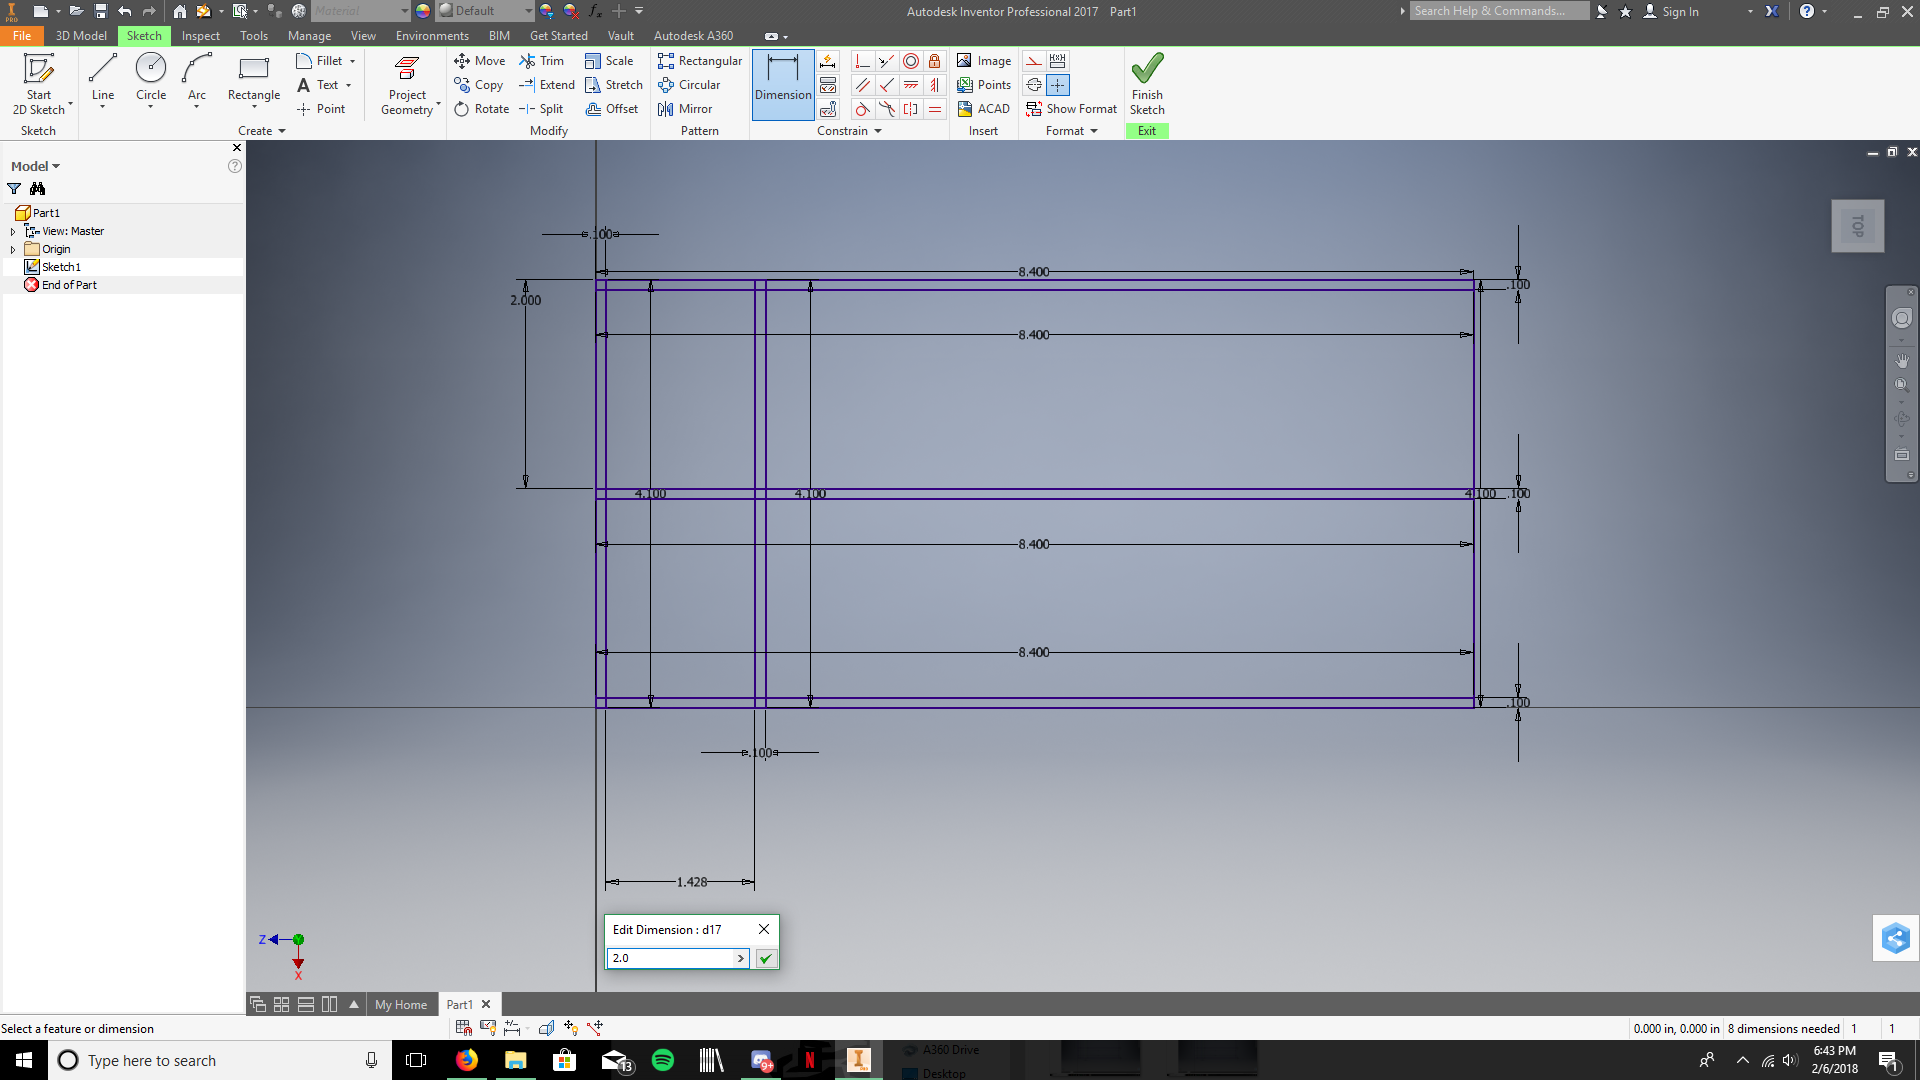Select the Sketch1 tree item
The width and height of the screenshot is (1920, 1080).
(62, 266)
